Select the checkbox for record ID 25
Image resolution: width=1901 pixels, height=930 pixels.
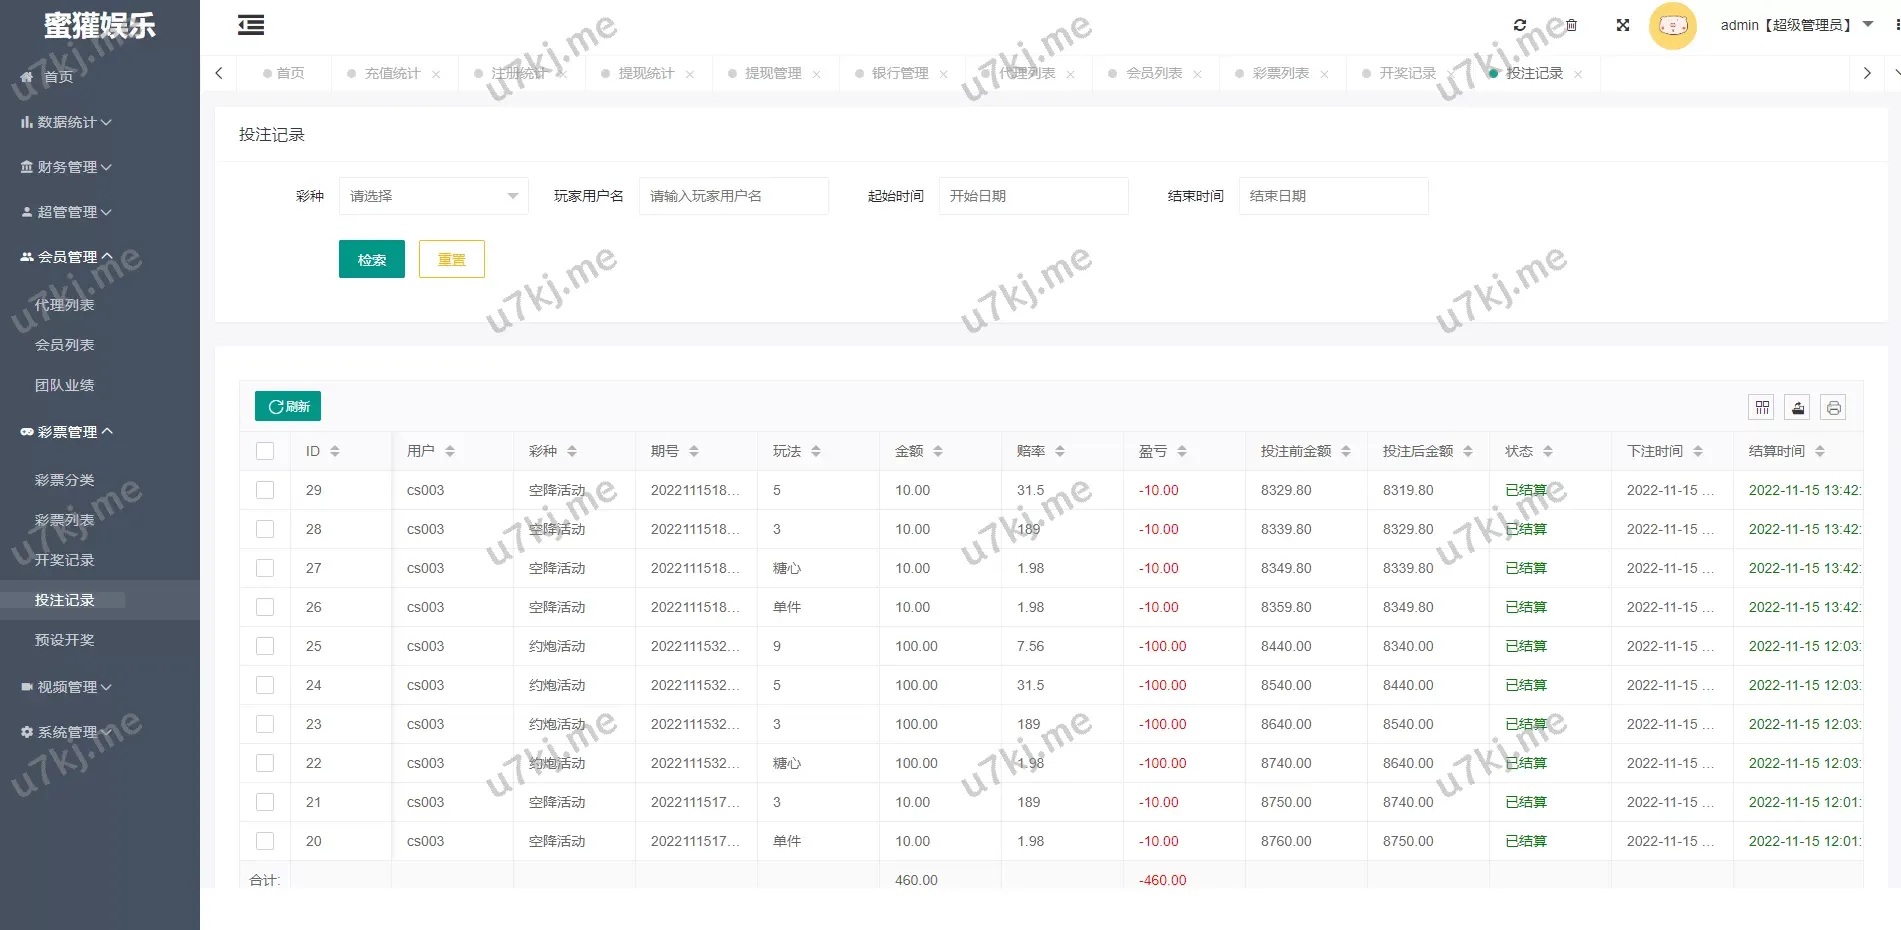[265, 646]
